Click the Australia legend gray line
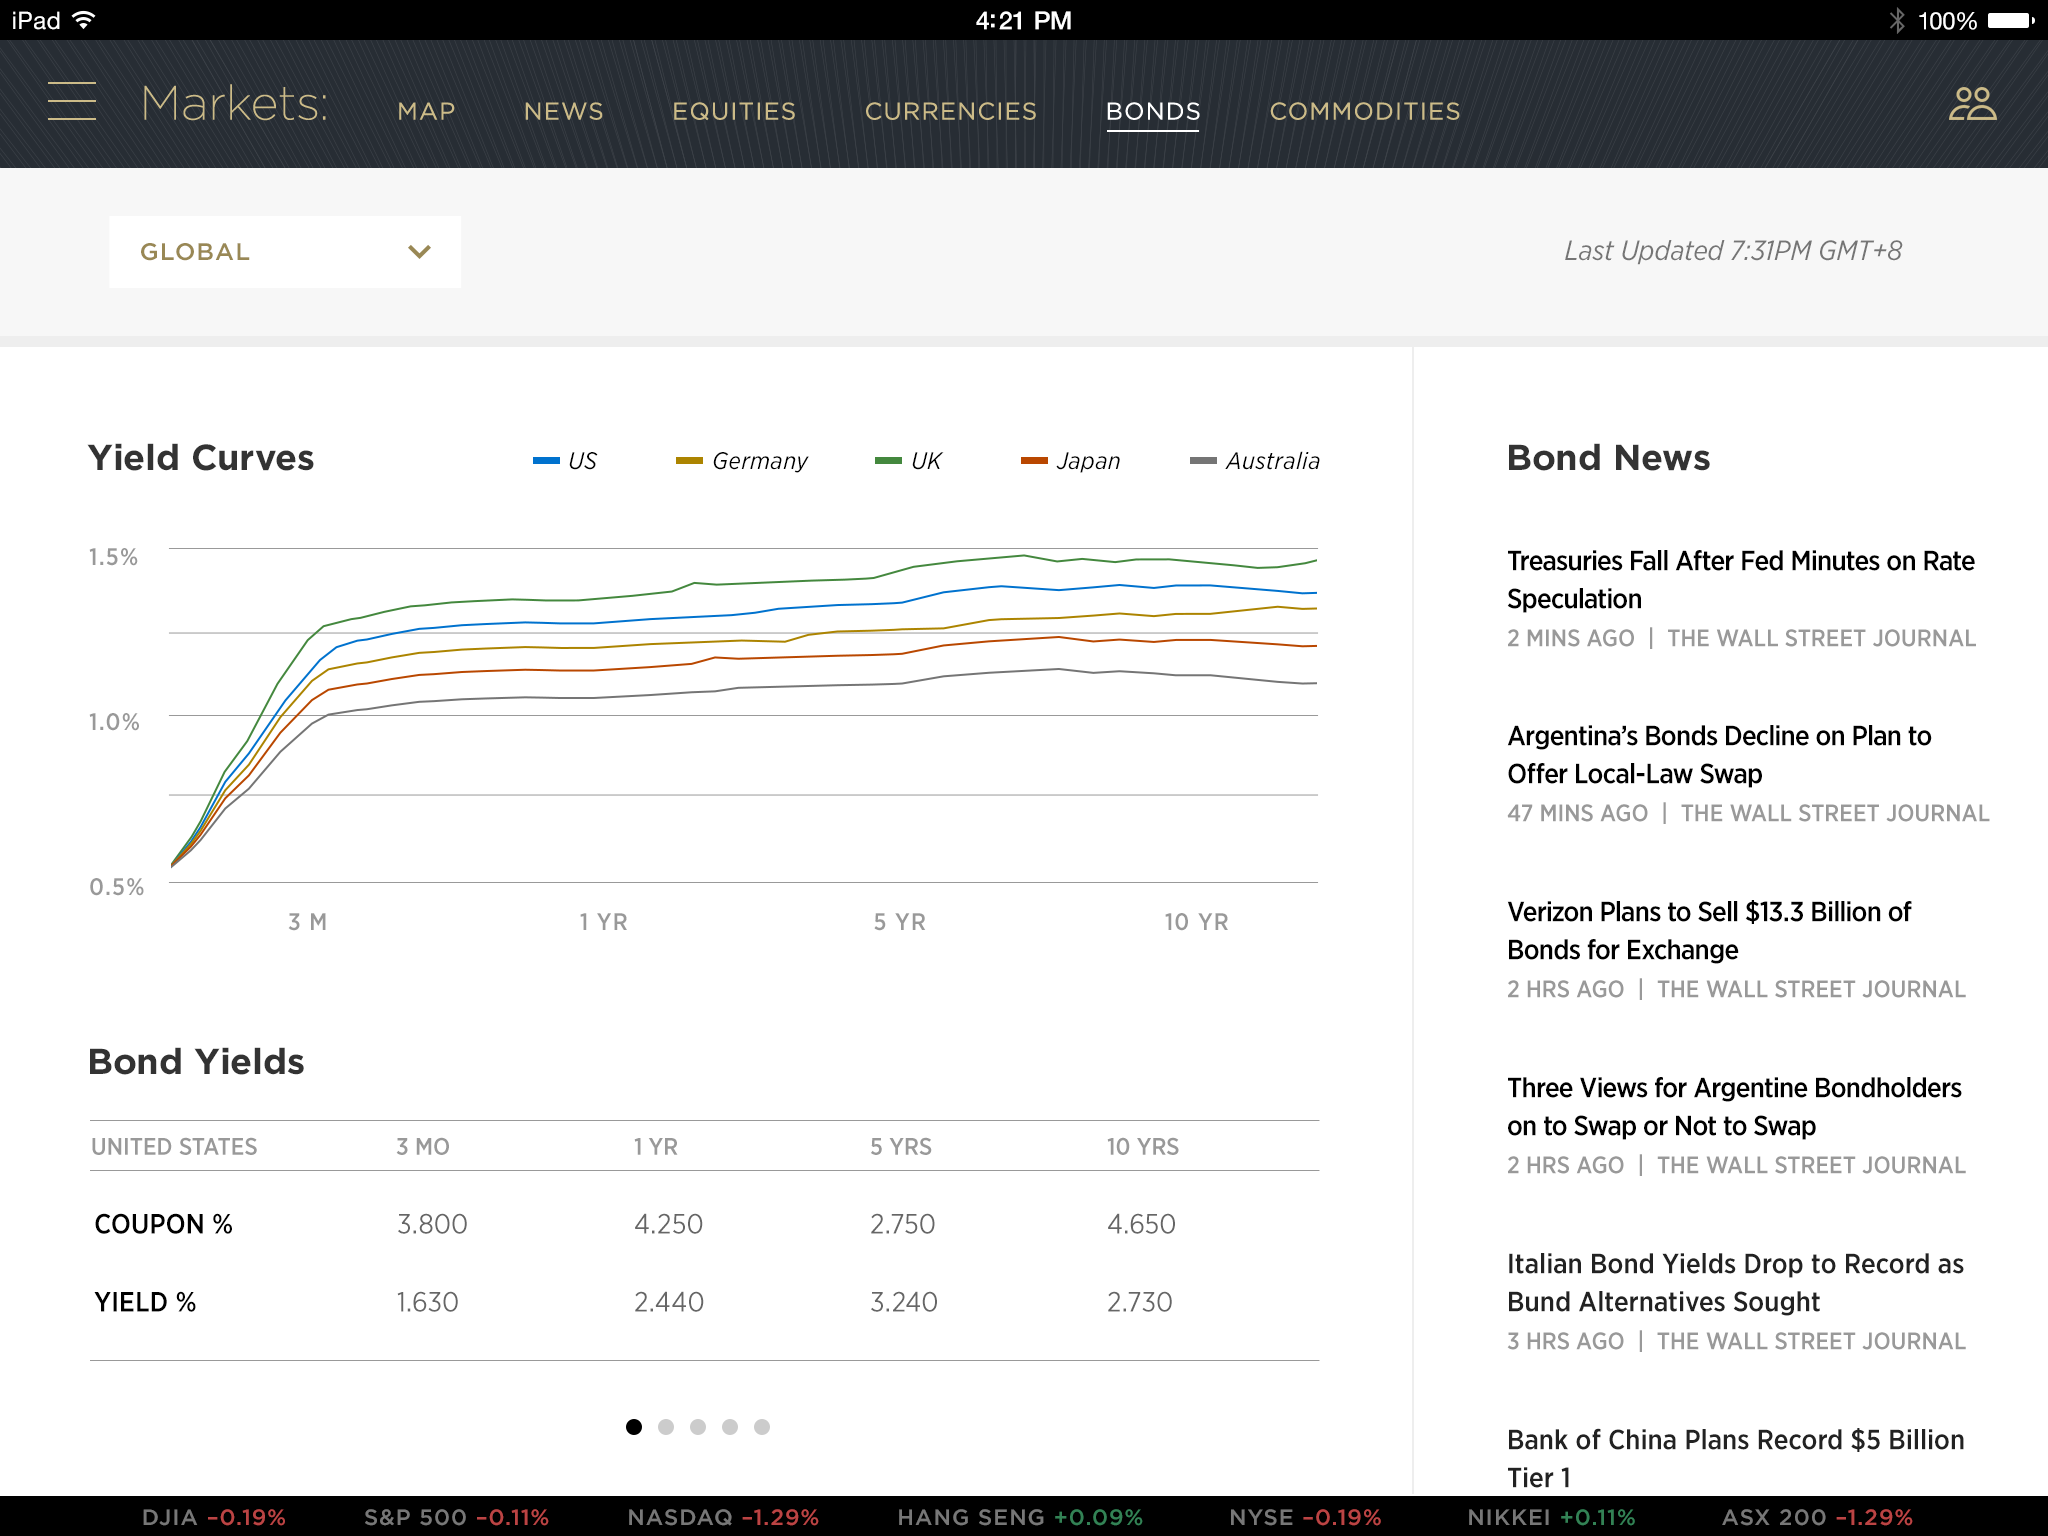This screenshot has width=2048, height=1536. click(x=1203, y=461)
